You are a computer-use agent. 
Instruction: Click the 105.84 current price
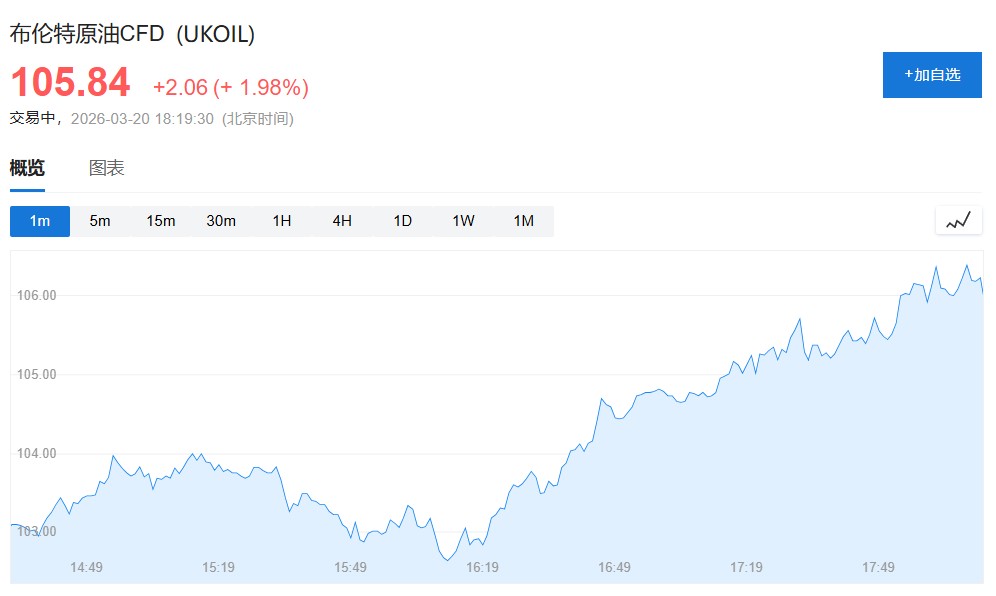pos(70,82)
